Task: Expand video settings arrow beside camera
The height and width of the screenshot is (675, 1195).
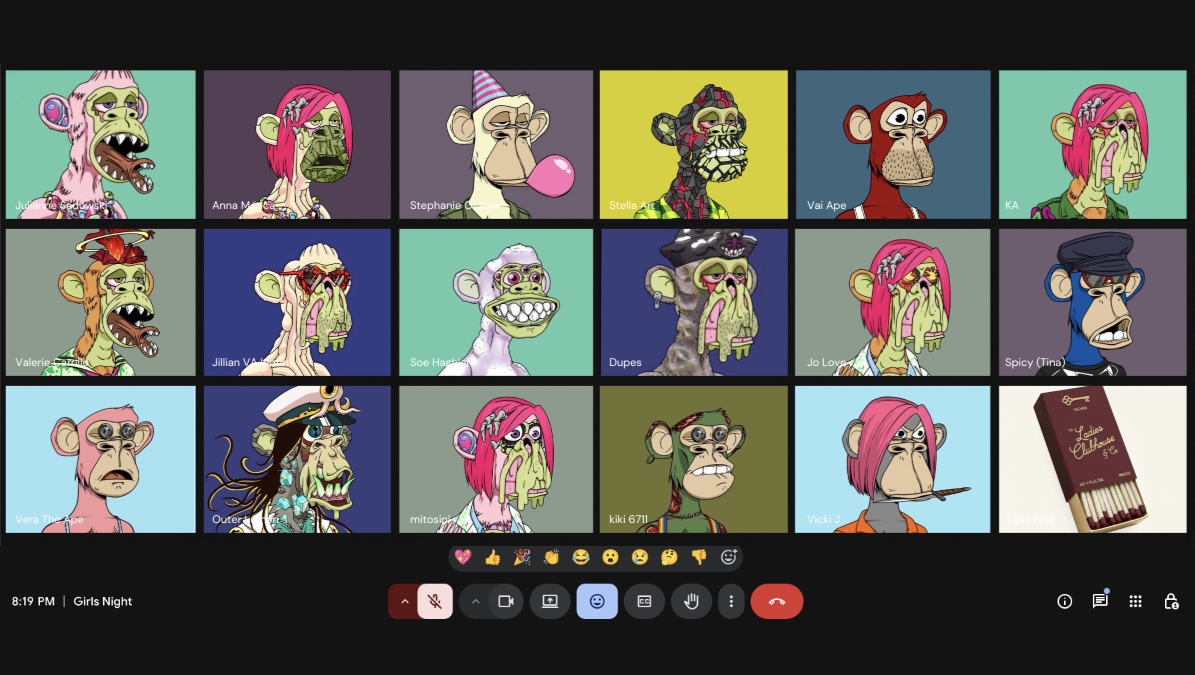Action: (x=476, y=601)
